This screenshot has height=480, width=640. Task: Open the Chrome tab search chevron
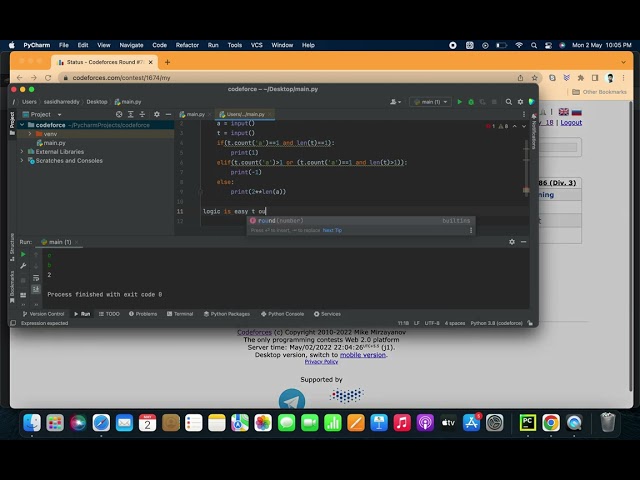623,62
